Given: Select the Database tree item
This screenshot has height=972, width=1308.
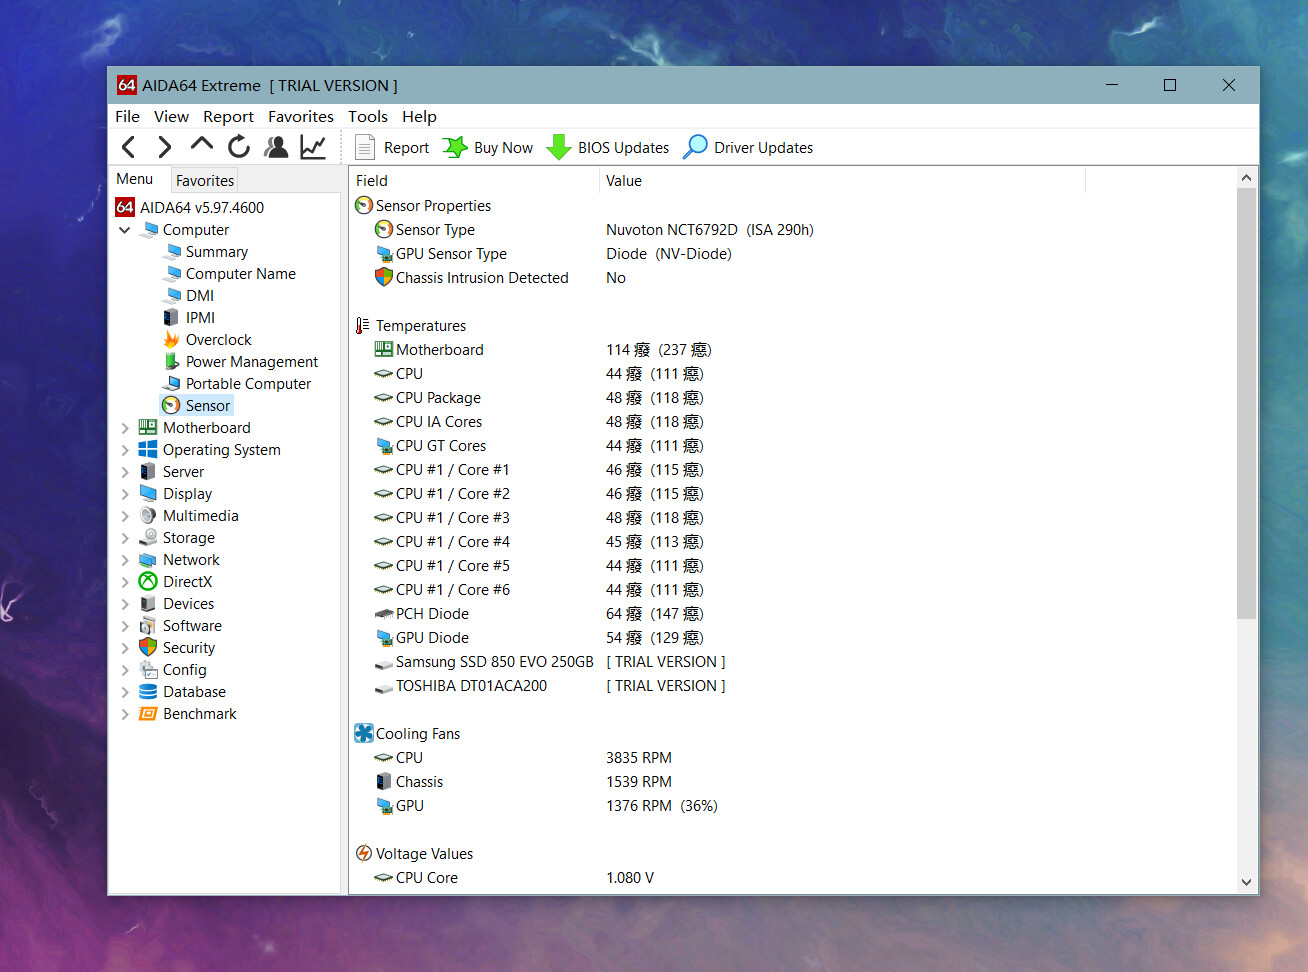Looking at the screenshot, I should (194, 692).
